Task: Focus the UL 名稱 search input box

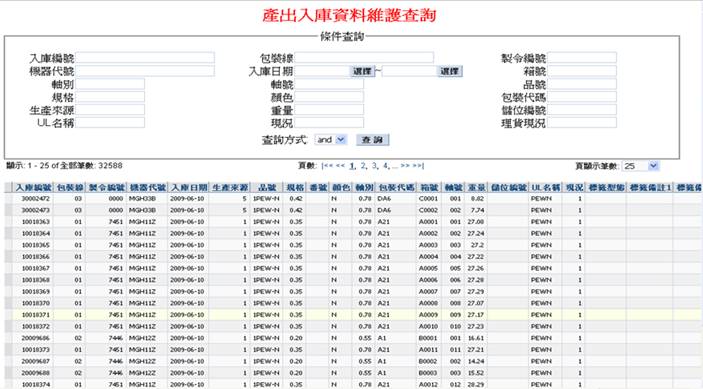Action: pos(110,122)
